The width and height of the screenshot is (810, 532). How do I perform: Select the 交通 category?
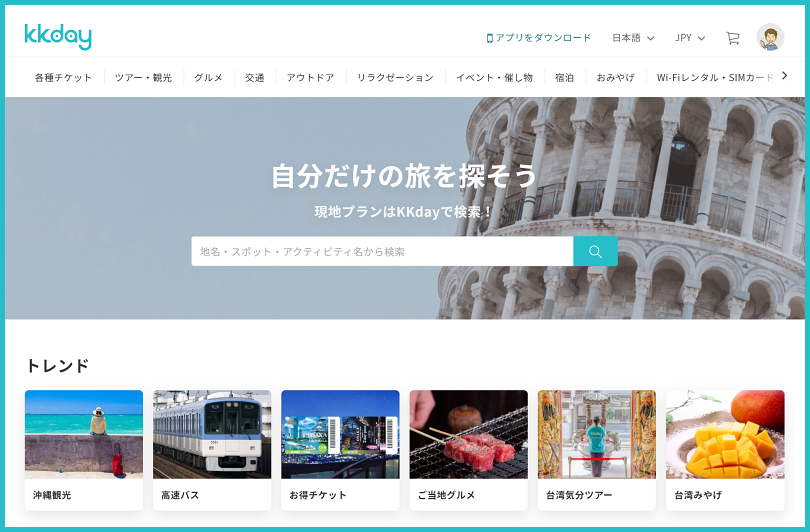[x=255, y=77]
